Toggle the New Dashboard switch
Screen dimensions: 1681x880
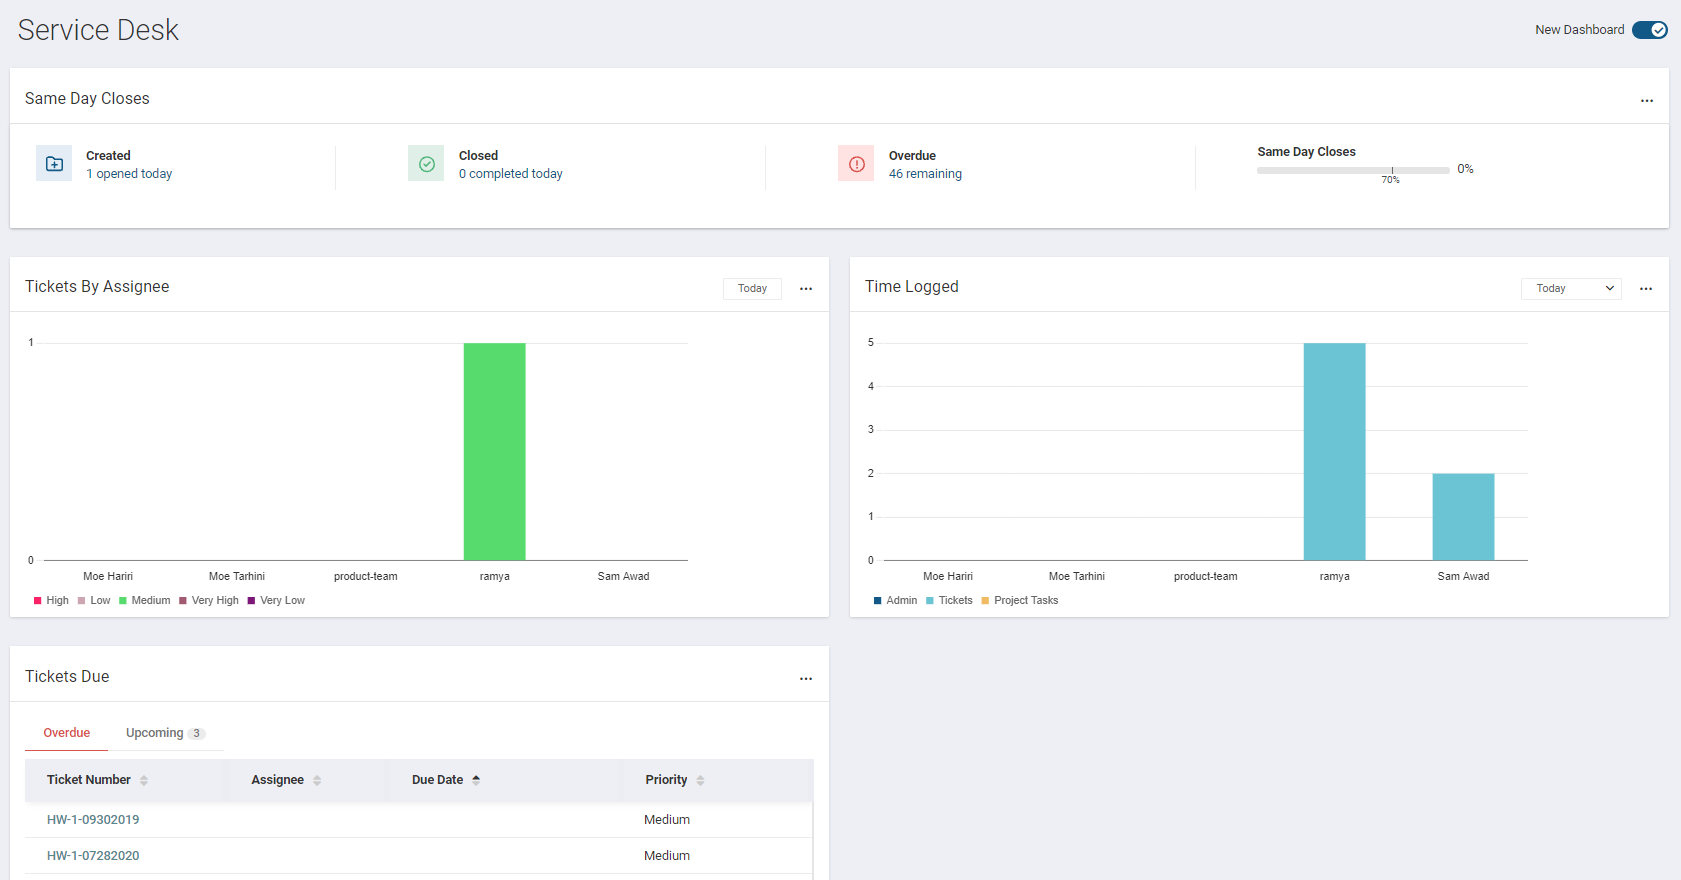(1649, 30)
